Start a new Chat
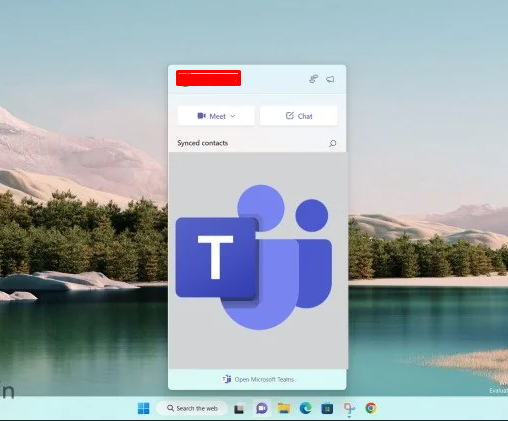This screenshot has height=421, width=508. pyautogui.click(x=299, y=116)
